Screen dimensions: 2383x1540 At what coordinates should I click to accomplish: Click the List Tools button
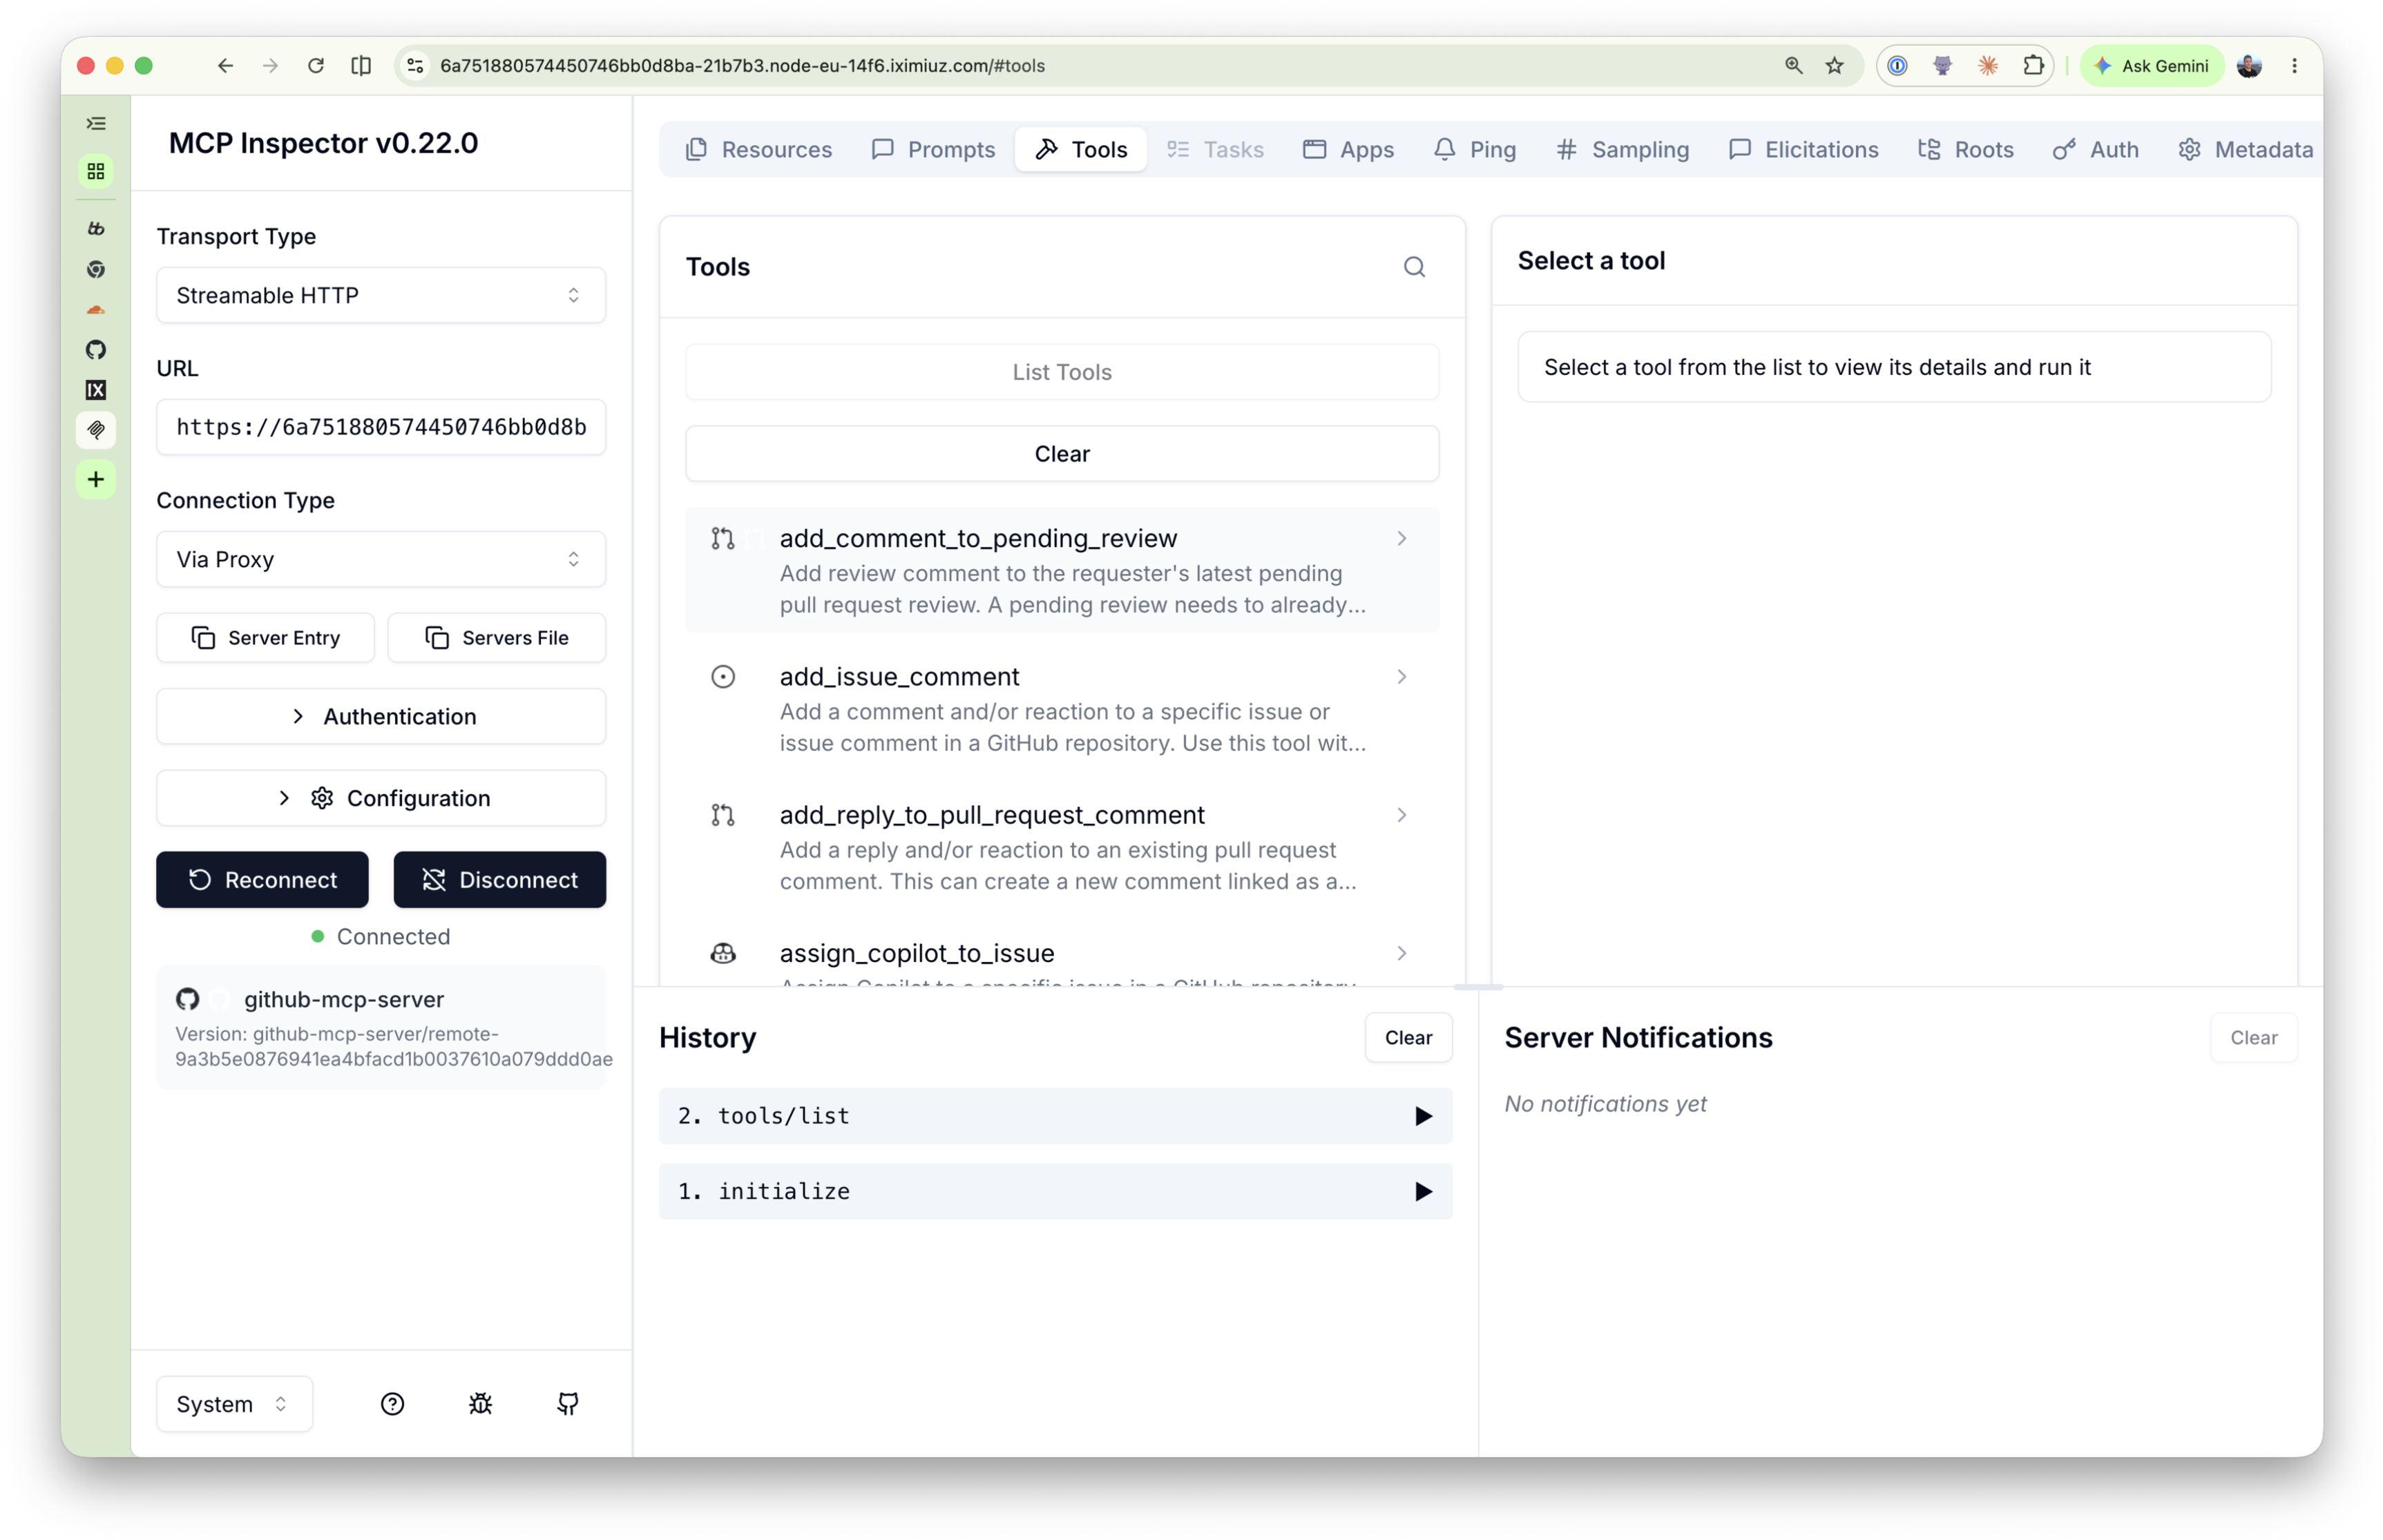[x=1061, y=372]
